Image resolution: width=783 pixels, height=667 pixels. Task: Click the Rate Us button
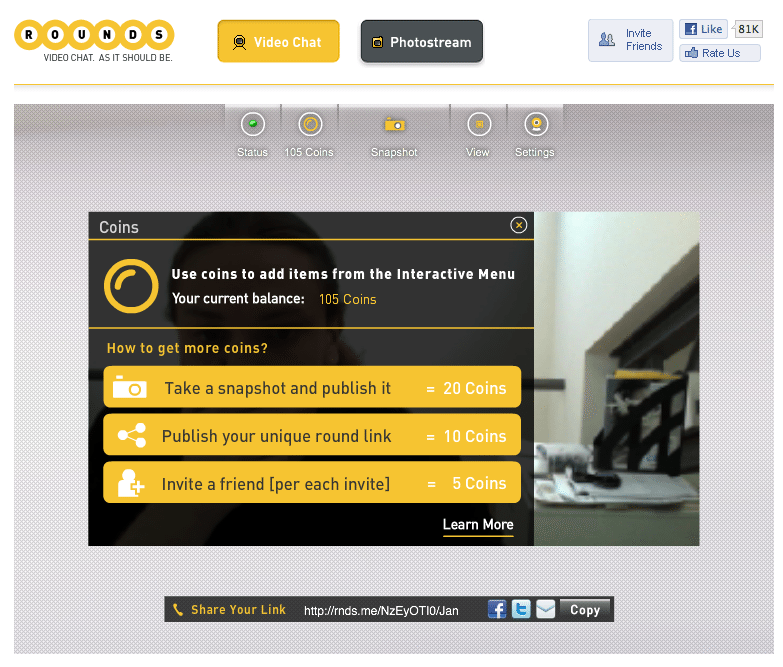pos(720,53)
